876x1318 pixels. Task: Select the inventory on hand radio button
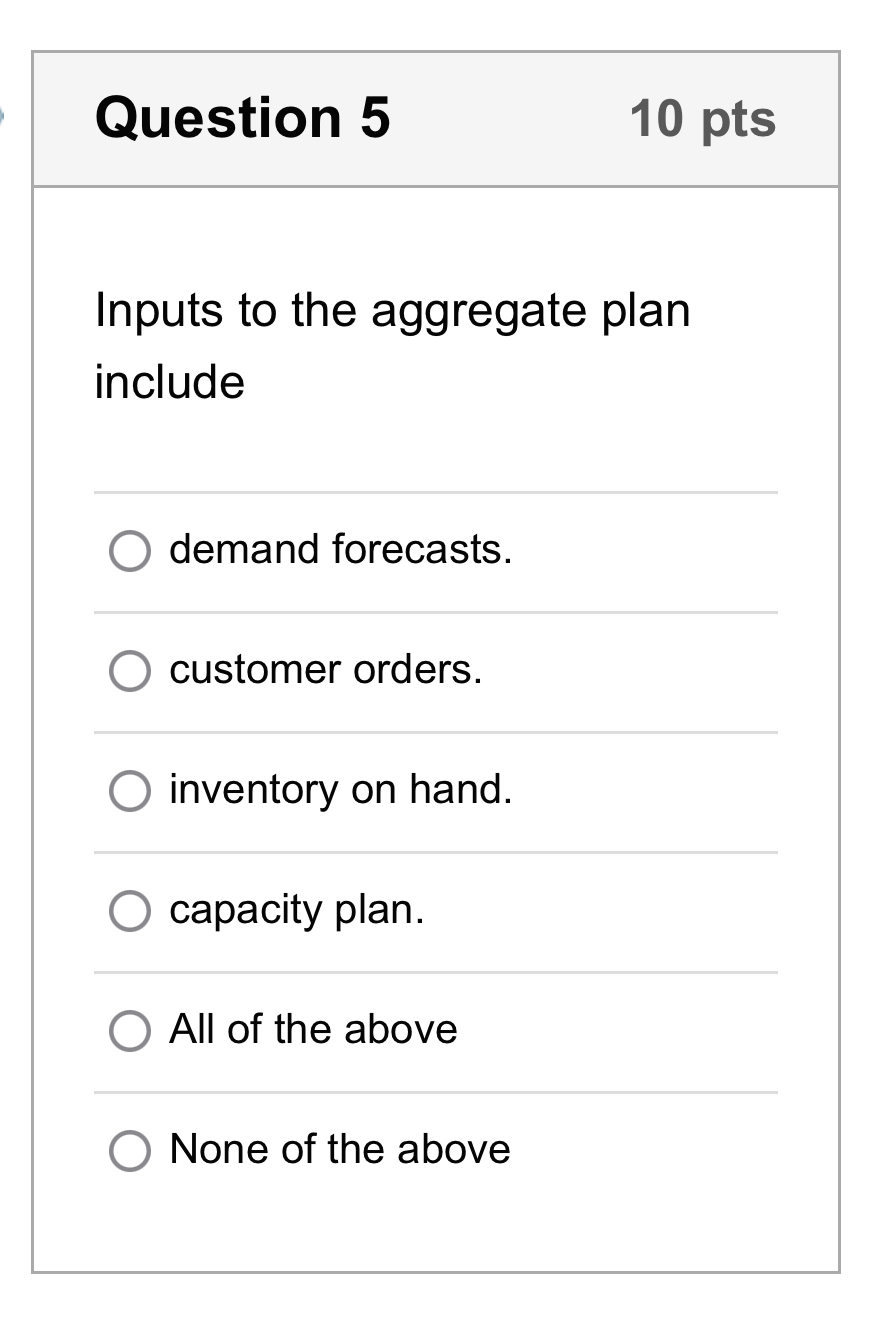[x=129, y=790]
